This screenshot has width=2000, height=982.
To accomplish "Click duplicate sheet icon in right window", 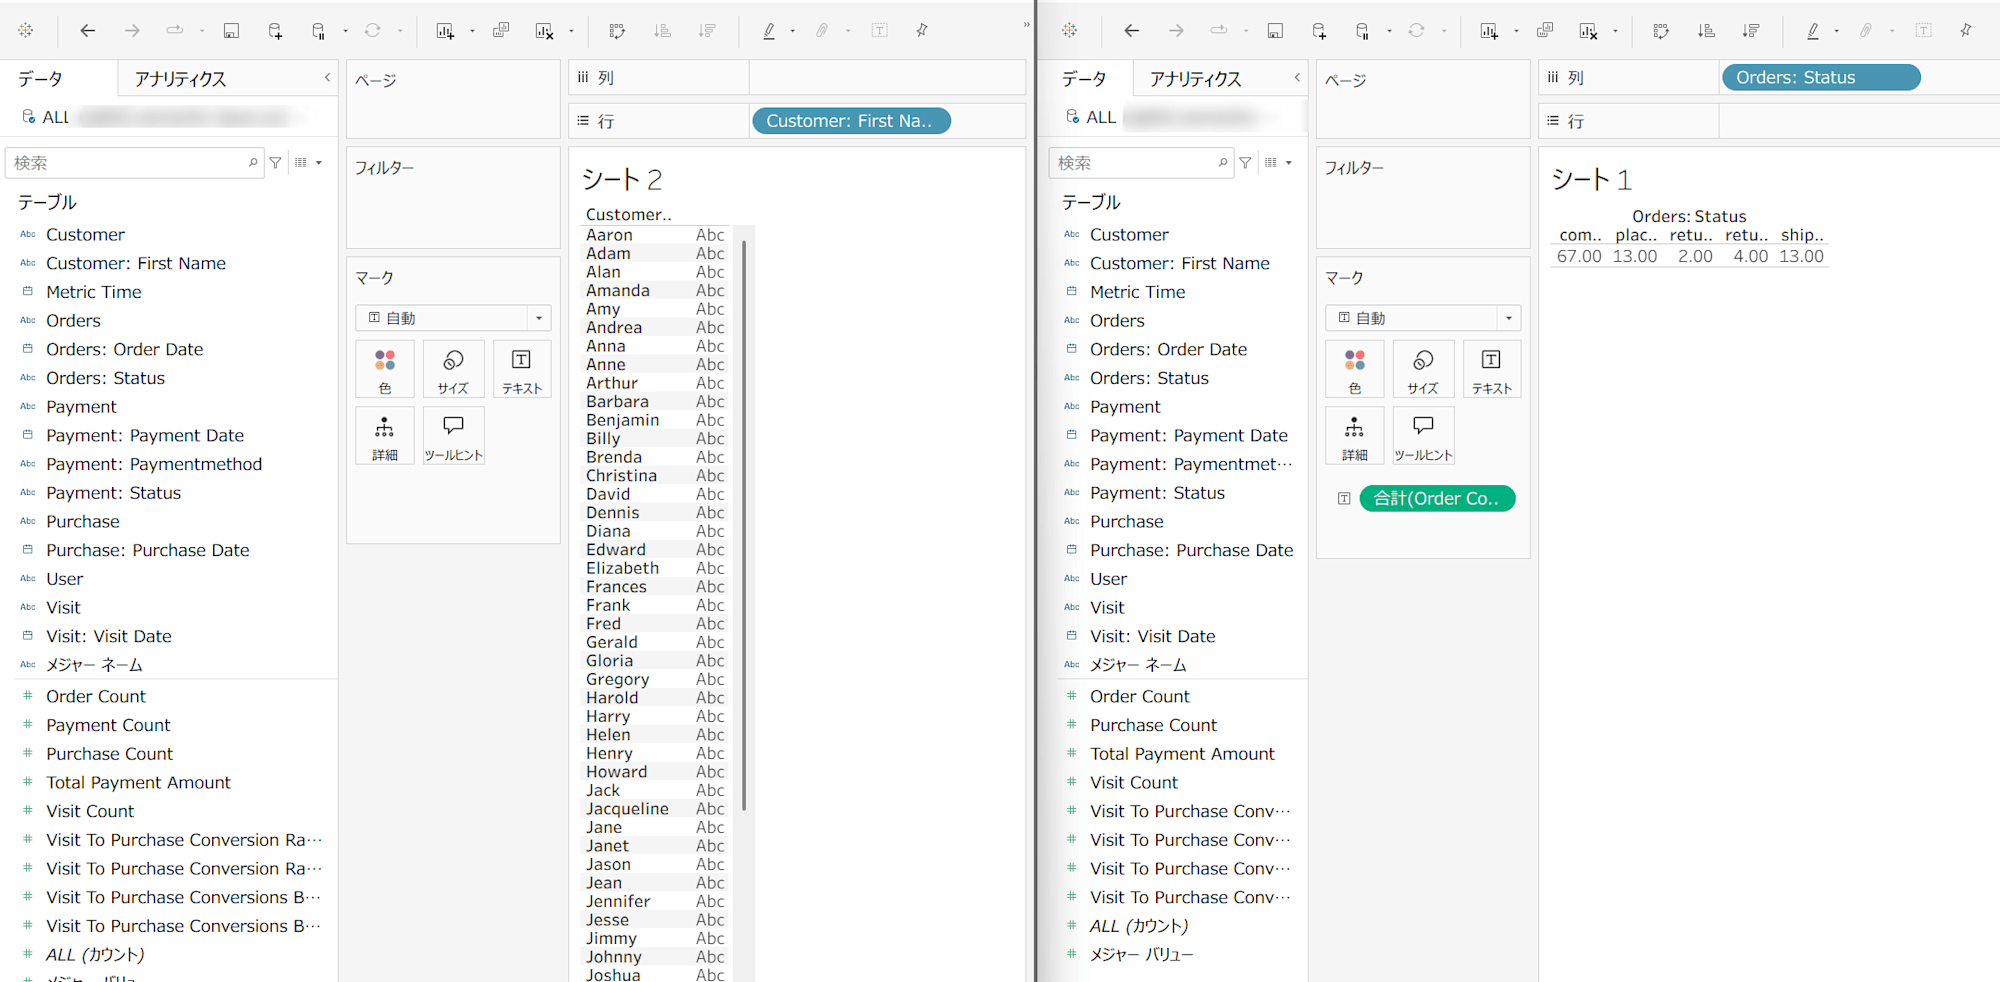I will pos(1545,31).
